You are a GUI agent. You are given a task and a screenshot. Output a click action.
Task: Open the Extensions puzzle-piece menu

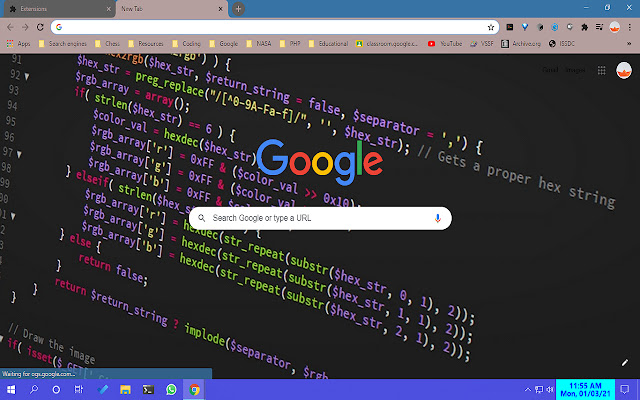(584, 27)
